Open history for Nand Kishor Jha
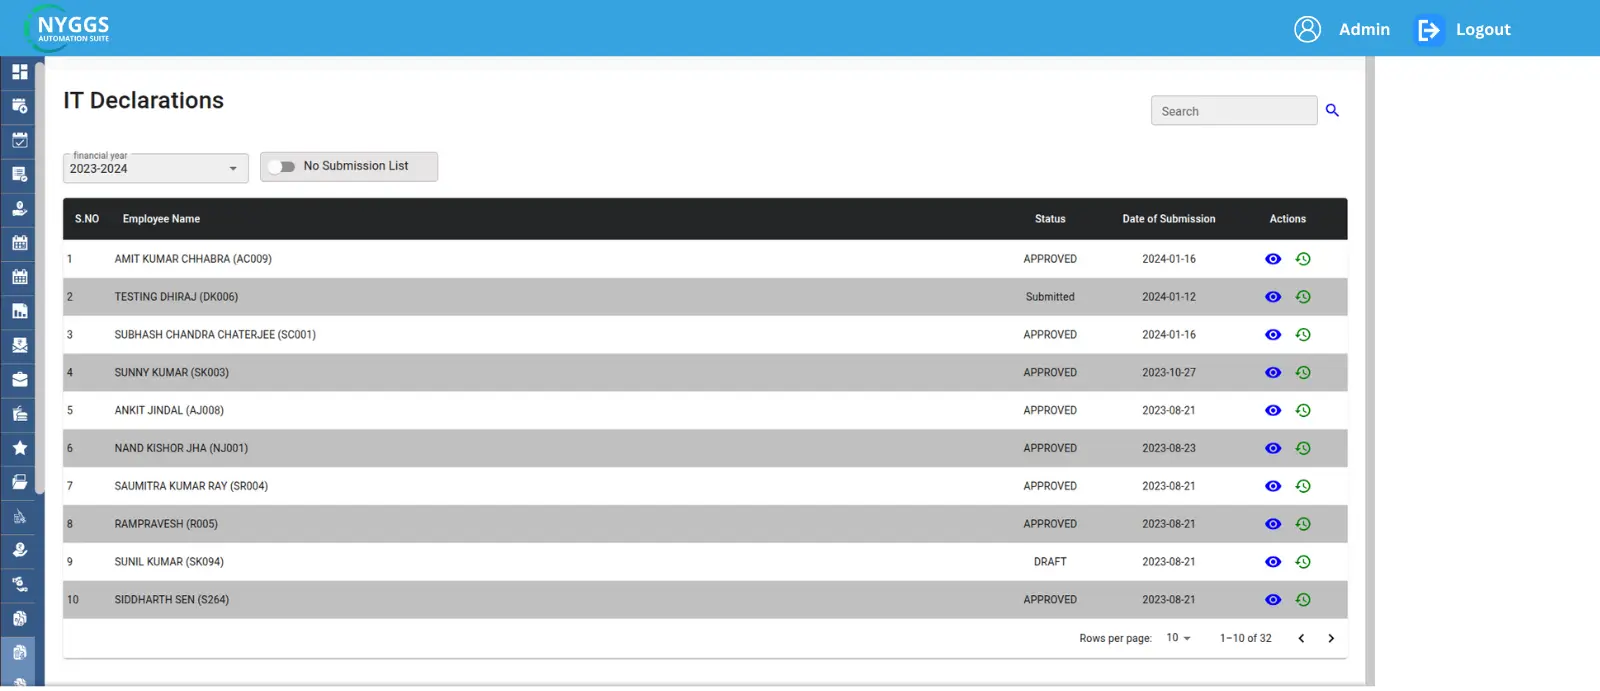This screenshot has width=1600, height=691. coord(1303,448)
